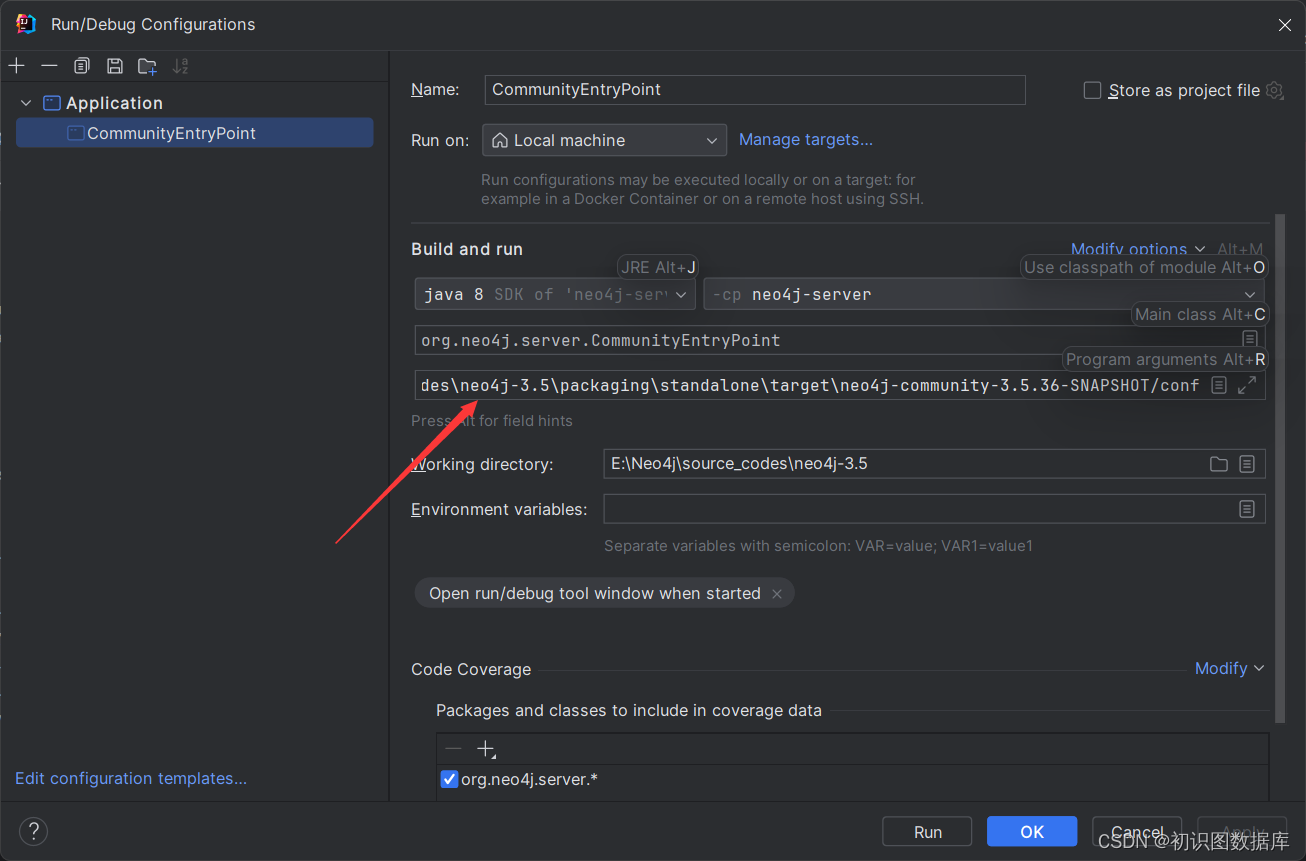
Task: Remove selected configuration with minus icon
Action: point(49,66)
